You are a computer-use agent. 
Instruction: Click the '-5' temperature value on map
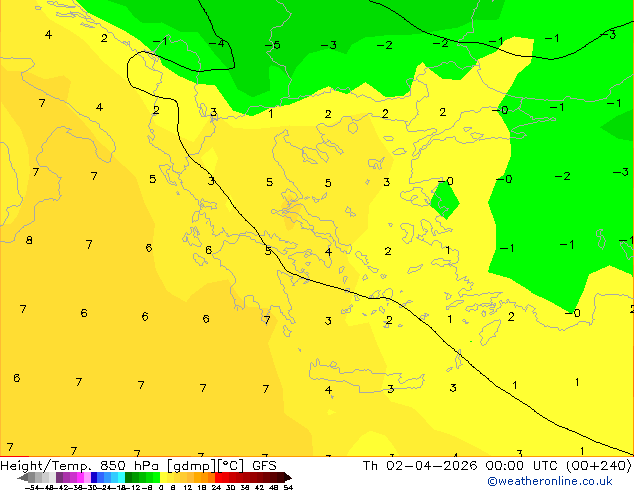tap(273, 45)
